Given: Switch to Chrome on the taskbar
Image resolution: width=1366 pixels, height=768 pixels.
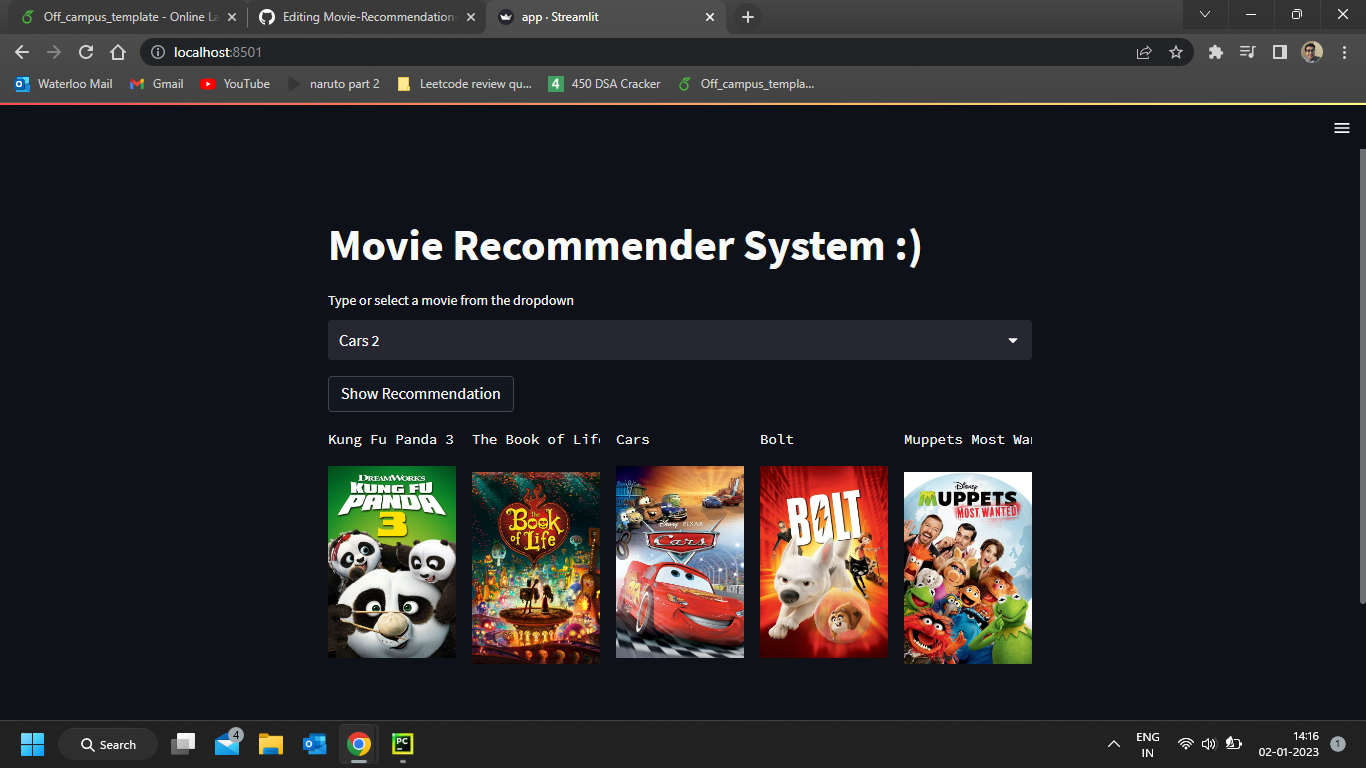Looking at the screenshot, I should click(x=359, y=744).
